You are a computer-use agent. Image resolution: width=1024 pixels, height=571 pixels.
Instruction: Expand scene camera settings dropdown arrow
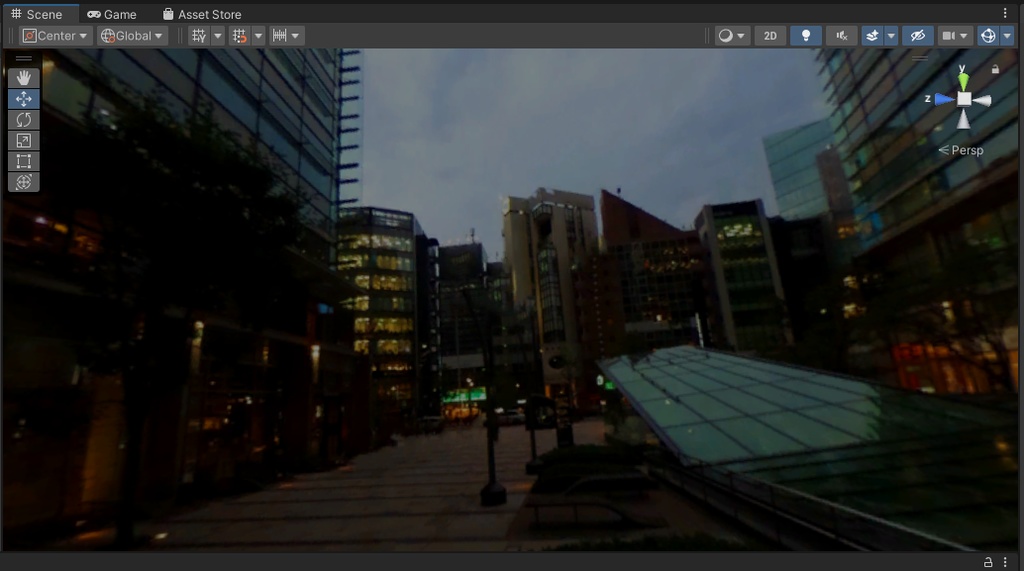(x=964, y=36)
